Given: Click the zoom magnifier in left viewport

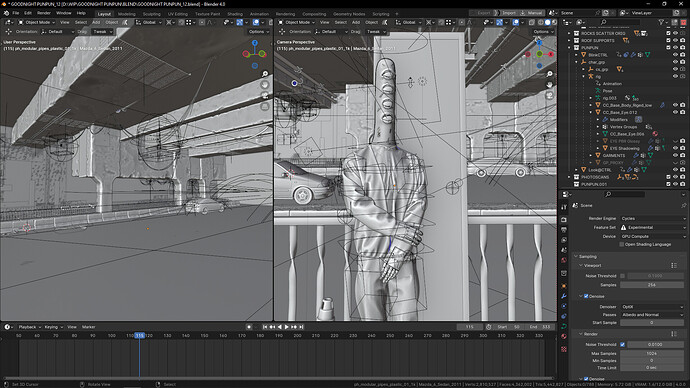Looking at the screenshot, I should pyautogui.click(x=265, y=74).
